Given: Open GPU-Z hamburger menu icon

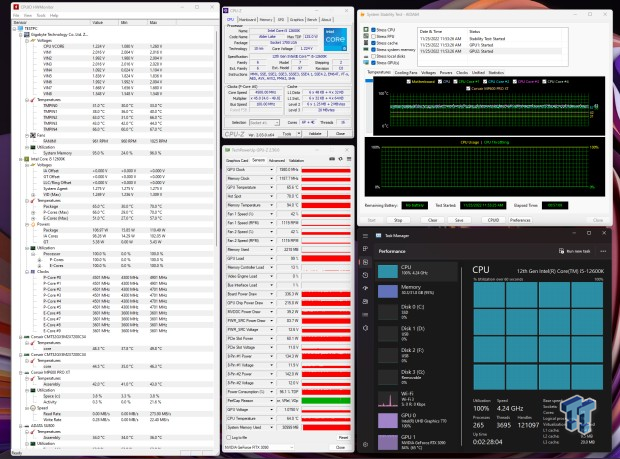Looking at the screenshot, I should (x=349, y=159).
